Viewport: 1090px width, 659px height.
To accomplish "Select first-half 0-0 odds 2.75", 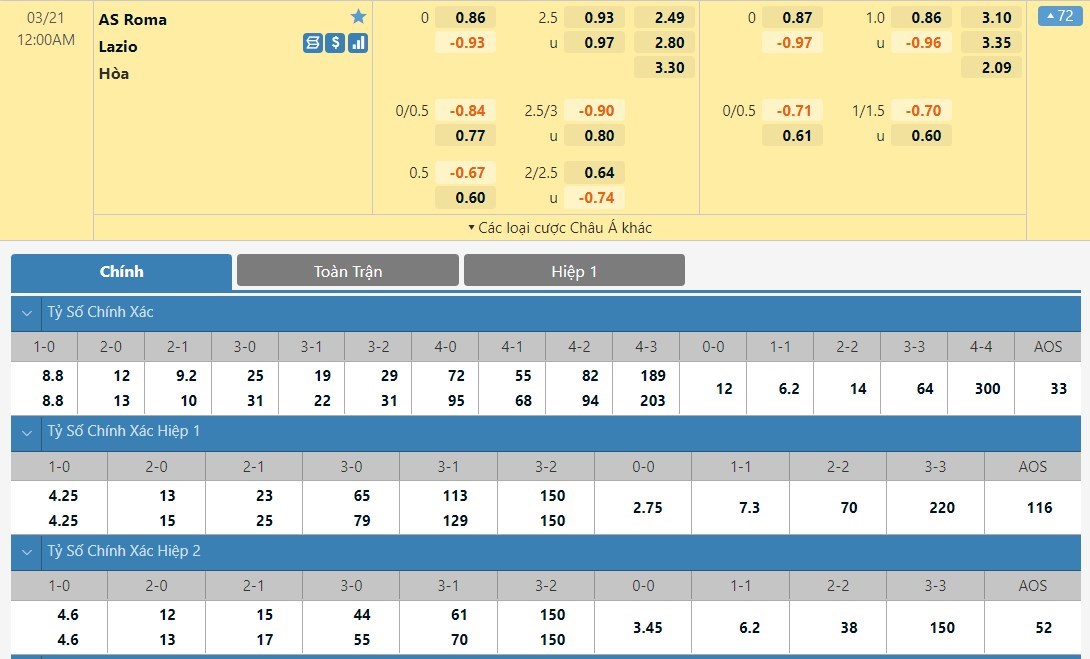I will pos(647,508).
